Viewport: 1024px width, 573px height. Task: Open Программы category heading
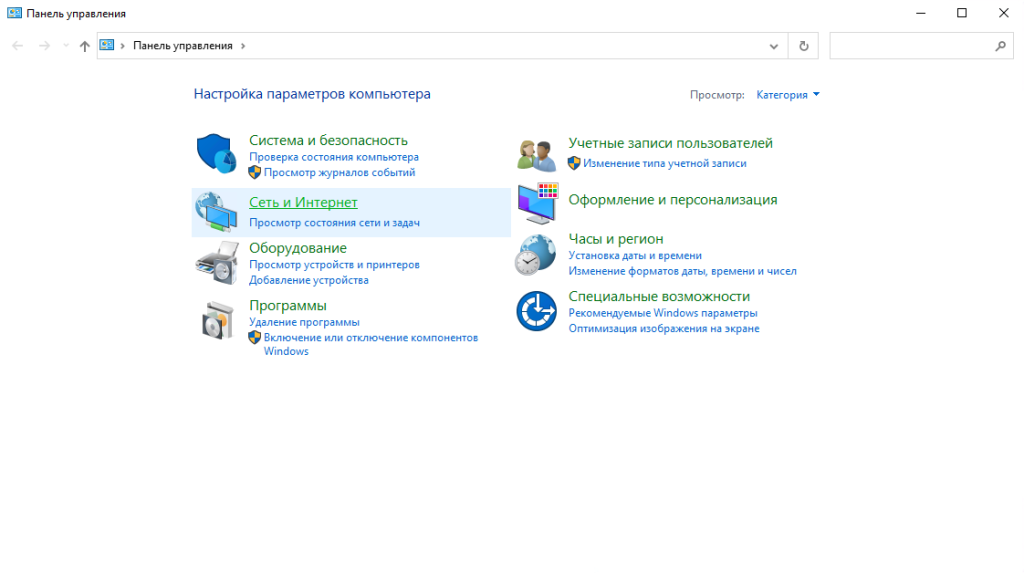[288, 306]
